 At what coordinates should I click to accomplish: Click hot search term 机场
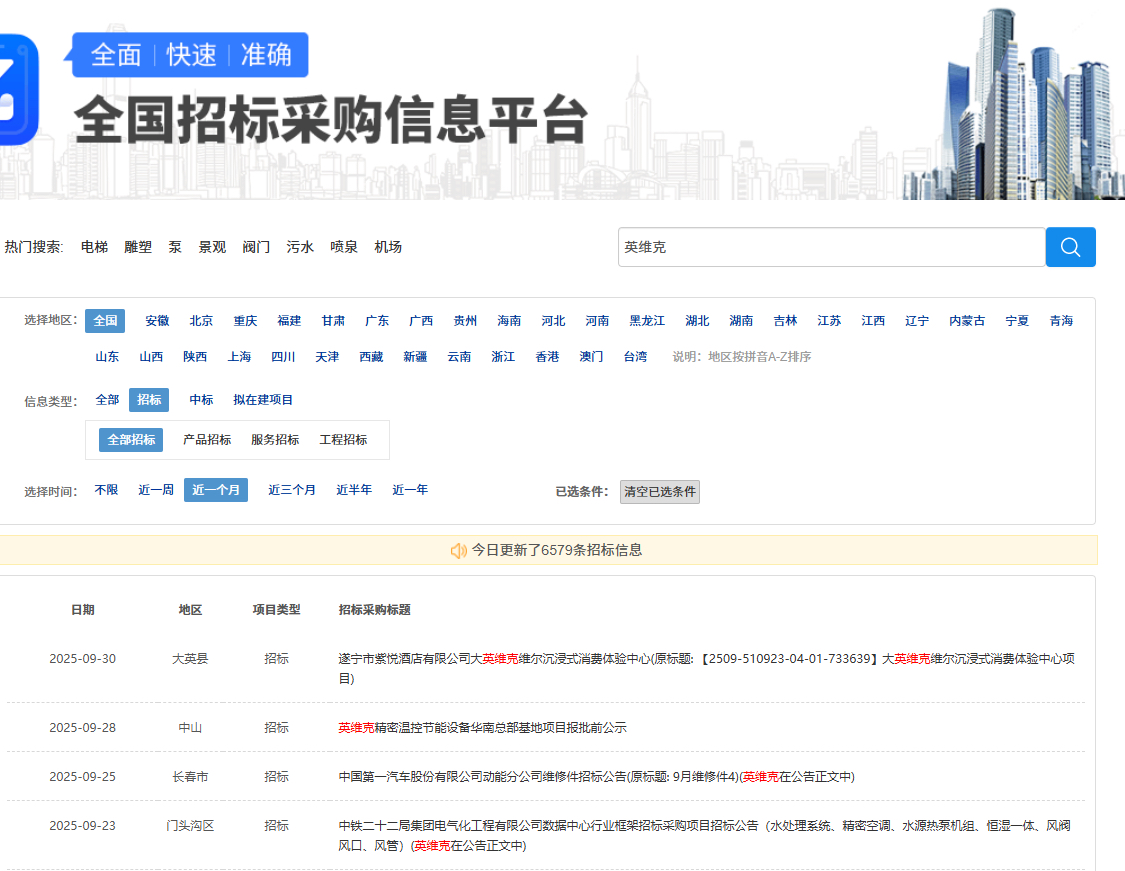[x=387, y=247]
